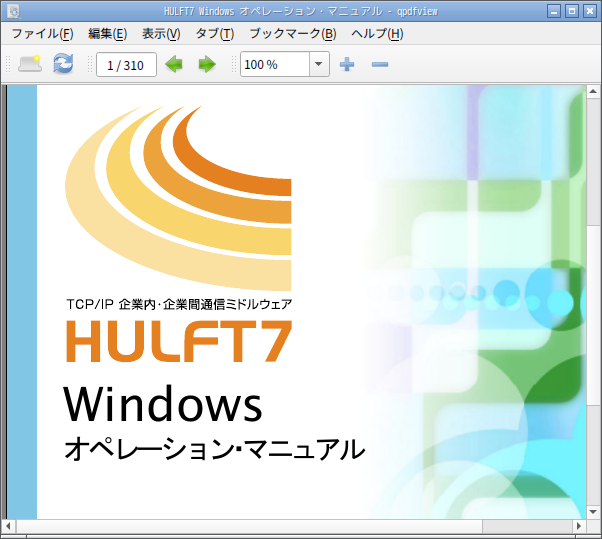Image resolution: width=602 pixels, height=539 pixels.
Task: Click the HULFT7 orange logo text
Action: click(179, 341)
